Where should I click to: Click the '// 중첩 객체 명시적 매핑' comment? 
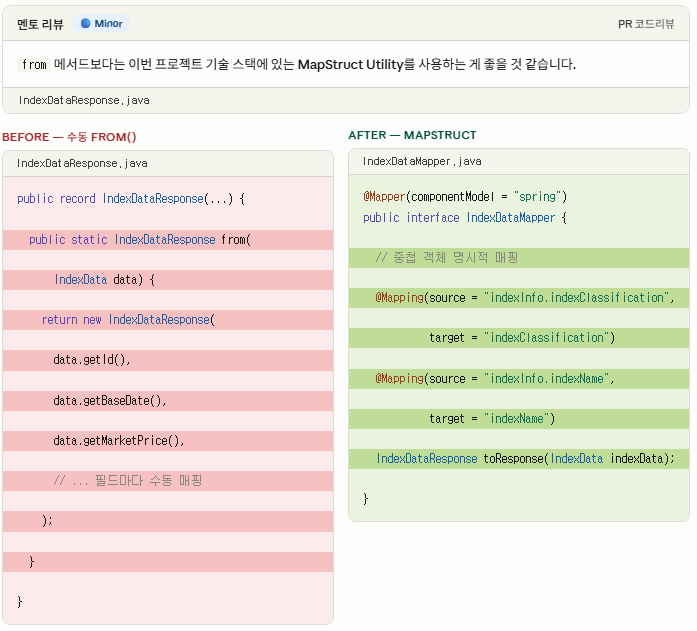tap(519, 258)
